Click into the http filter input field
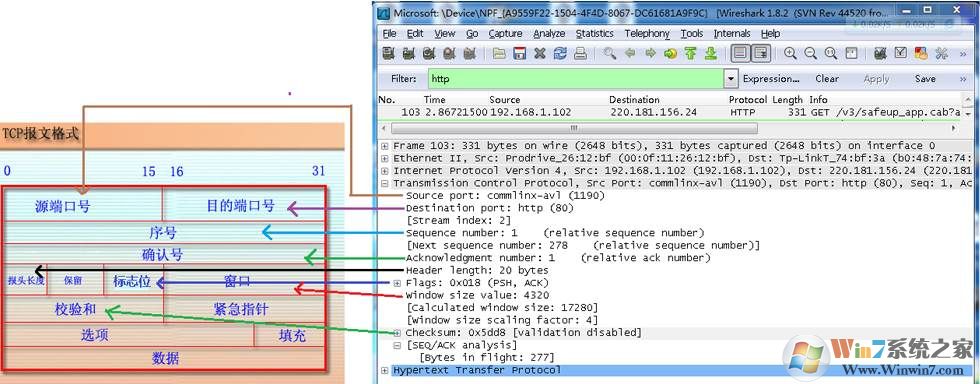Viewport: 980px width, 384px height. tap(576, 79)
